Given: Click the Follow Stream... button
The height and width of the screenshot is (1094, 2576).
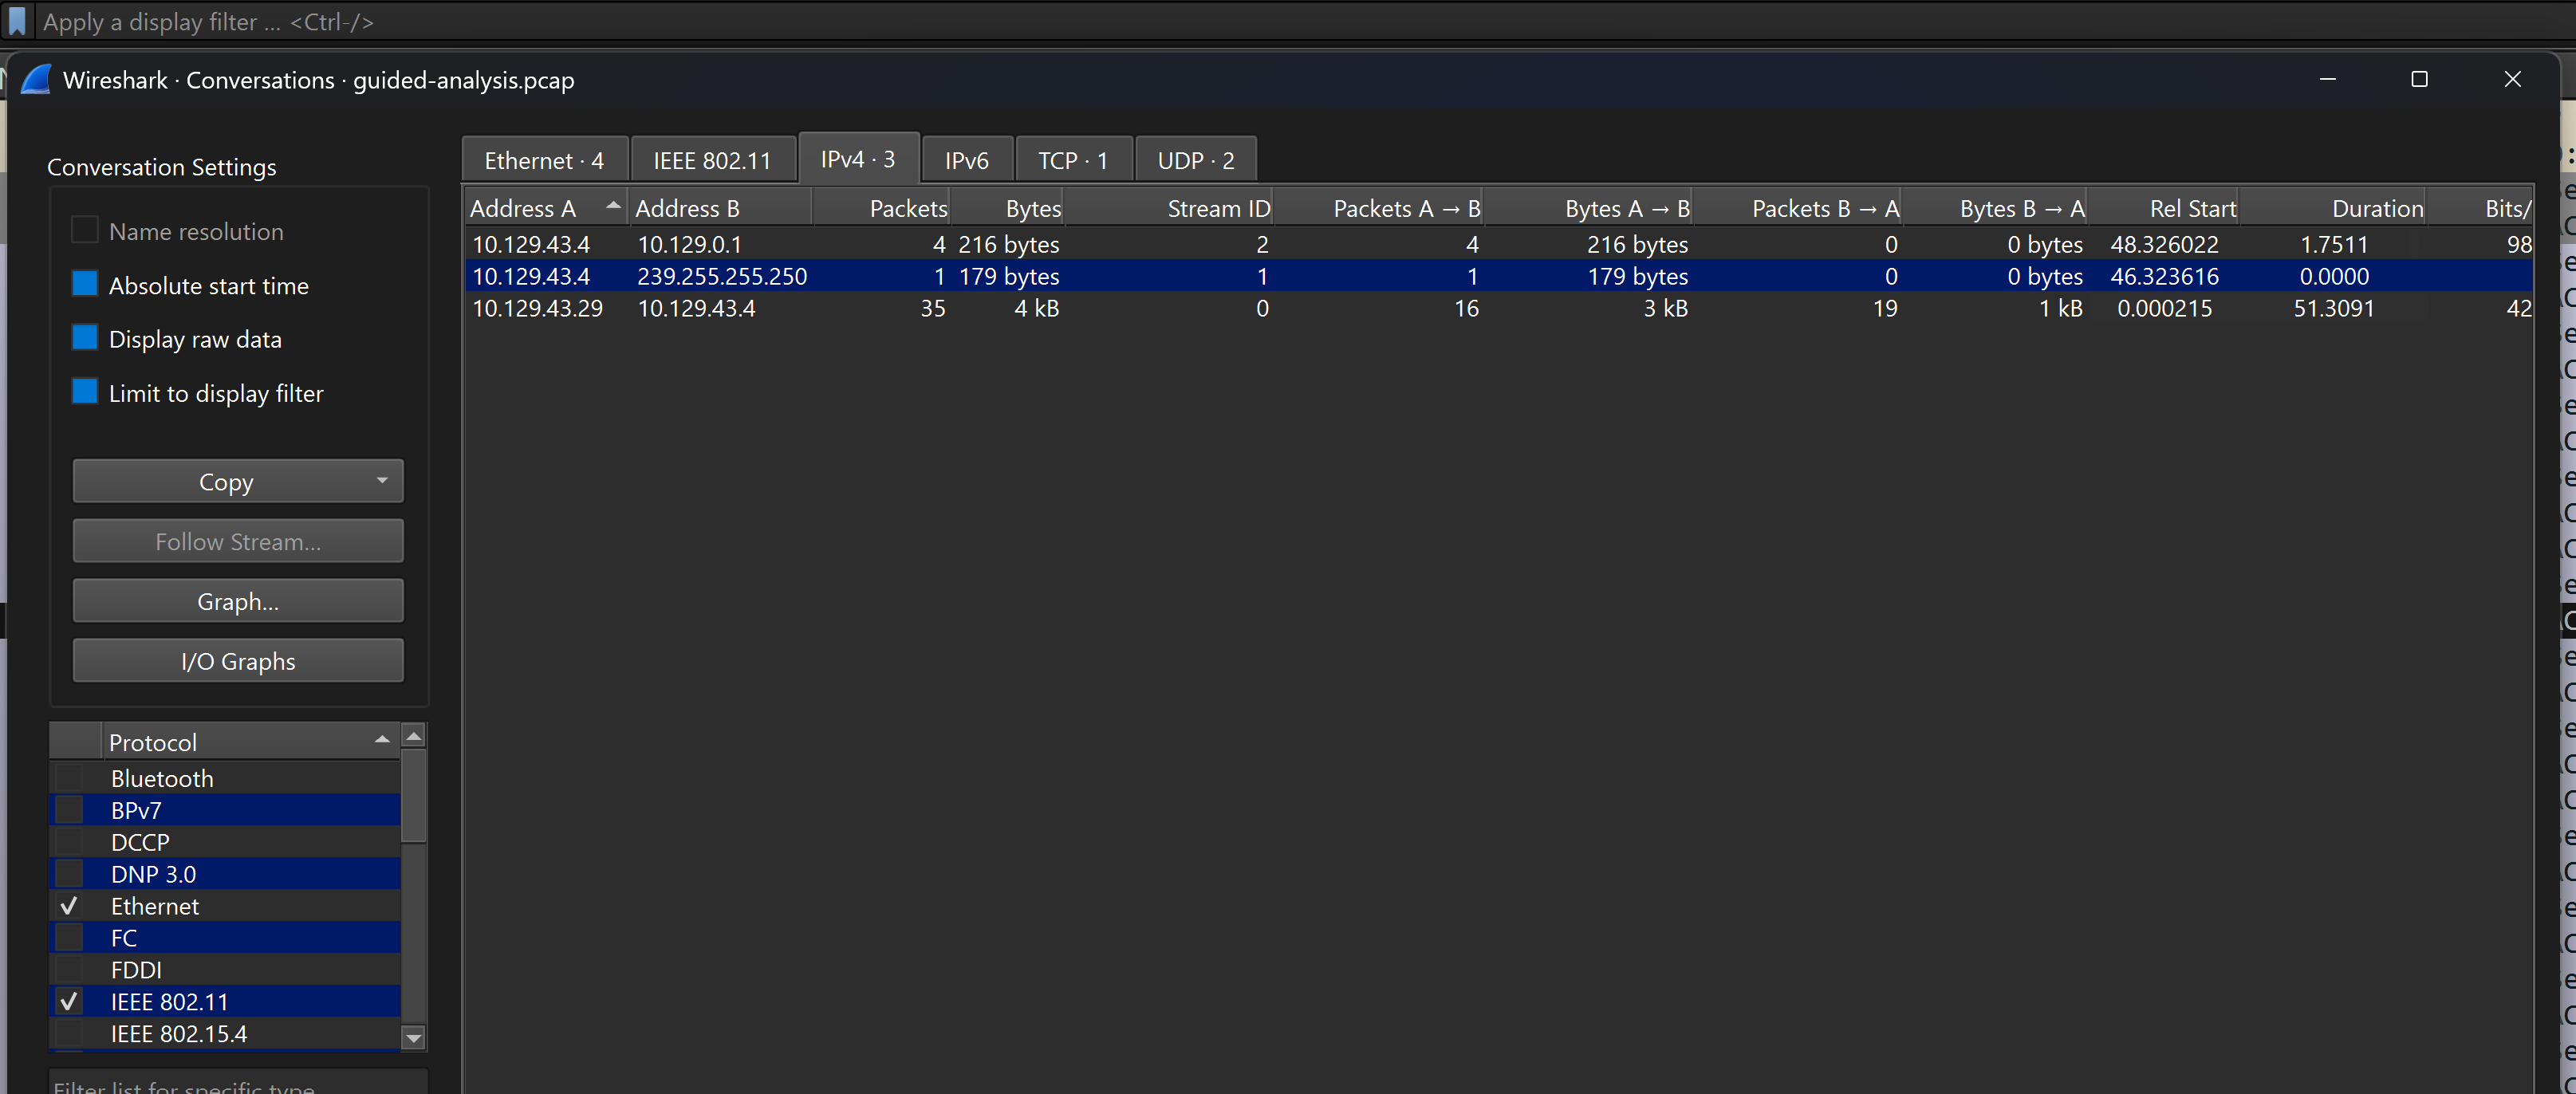Looking at the screenshot, I should [238, 541].
